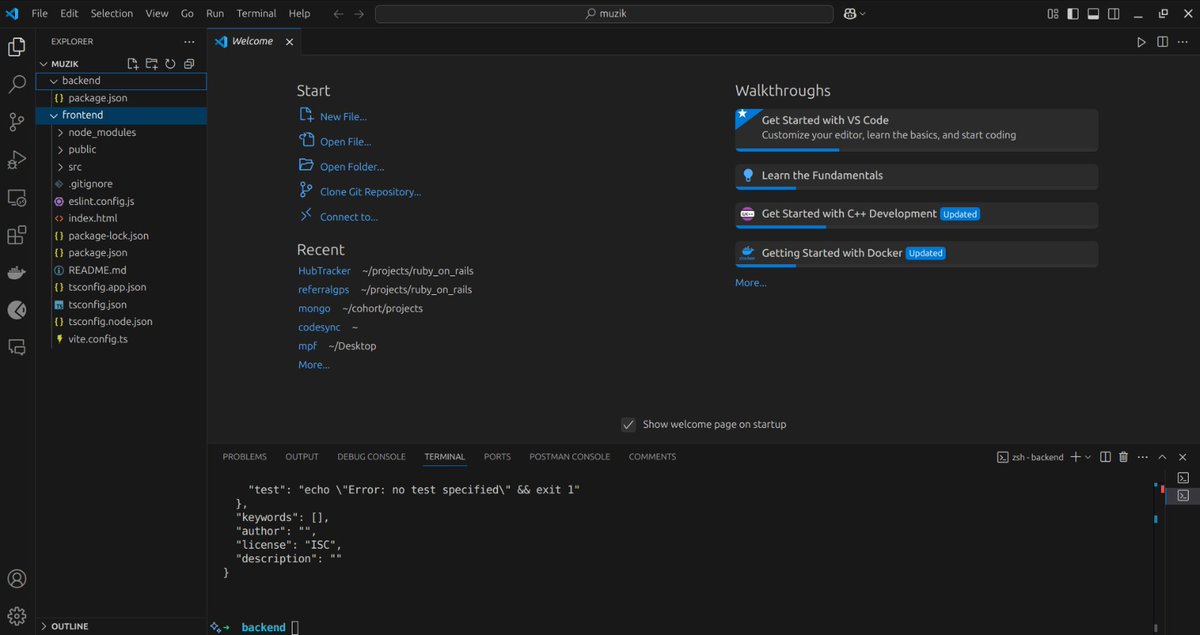1200x635 pixels.
Task: Collapse all folders in explorer
Action: 189,63
